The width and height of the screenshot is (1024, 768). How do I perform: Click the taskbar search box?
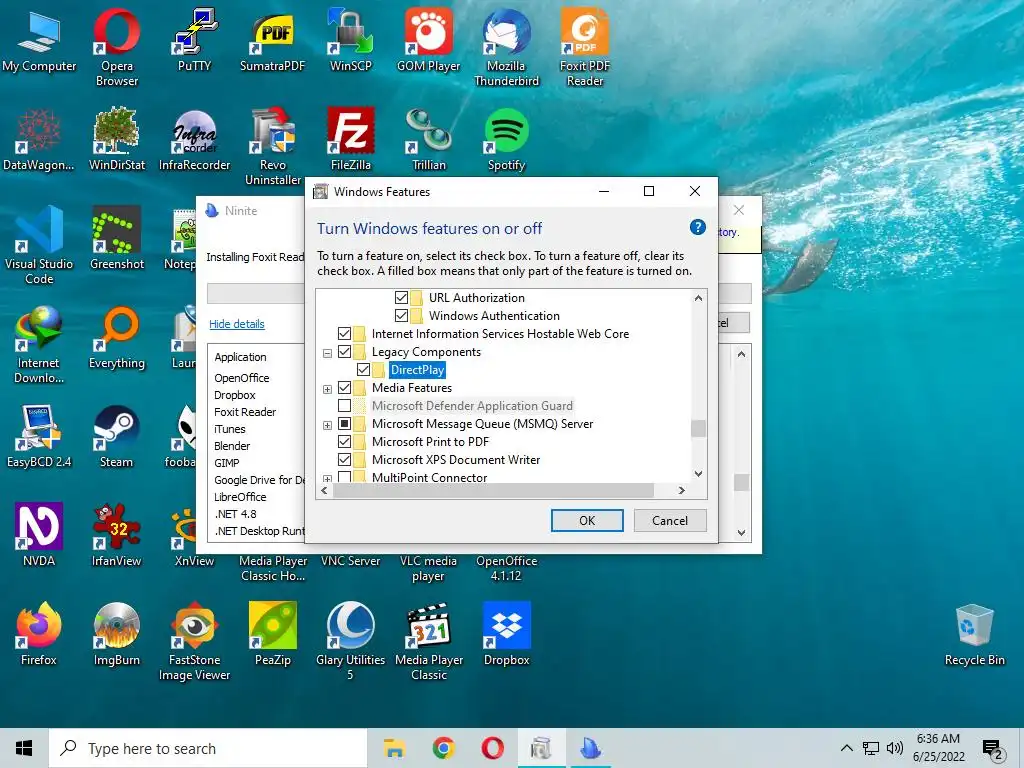pyautogui.click(x=208, y=748)
